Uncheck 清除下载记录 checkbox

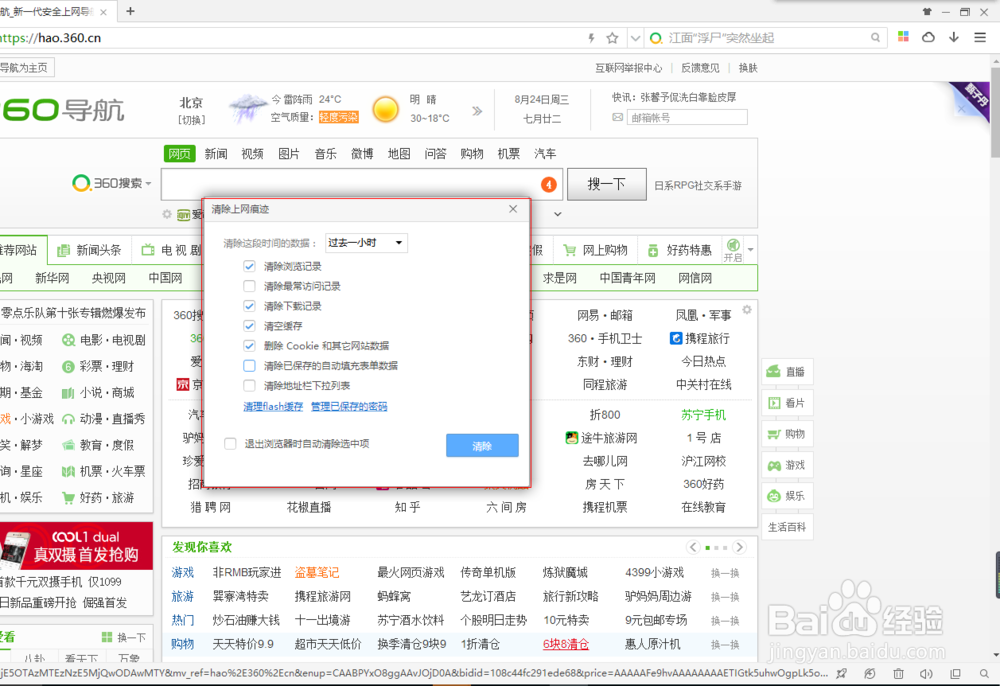[249, 305]
